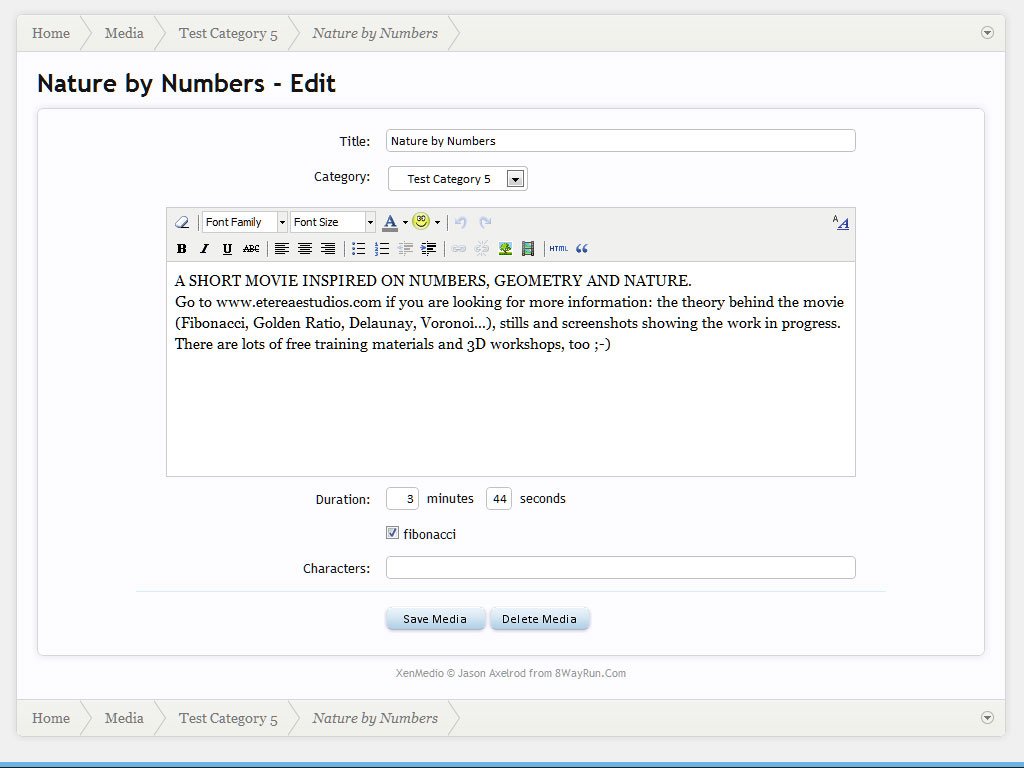Expand the Category dropdown showing Test Category 5
1024x768 pixels.
point(515,179)
